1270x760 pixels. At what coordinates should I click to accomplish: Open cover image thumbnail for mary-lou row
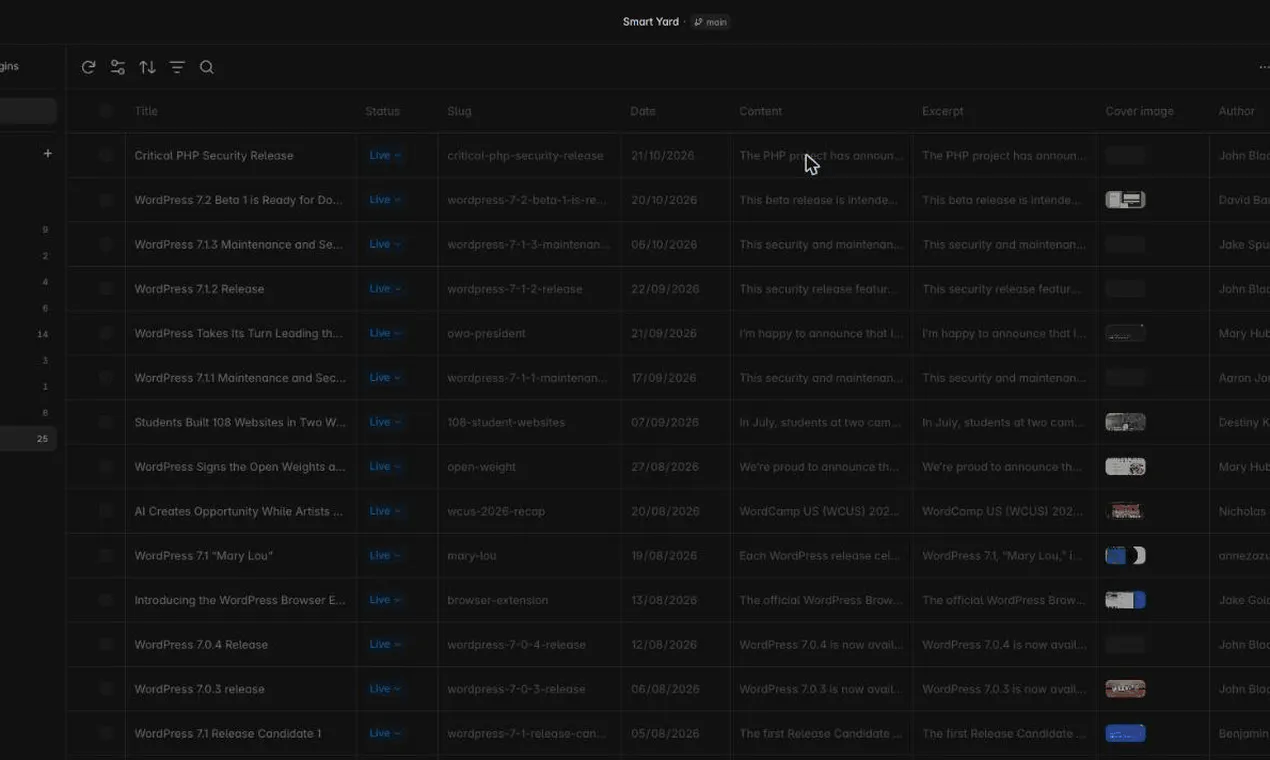[1125, 556]
